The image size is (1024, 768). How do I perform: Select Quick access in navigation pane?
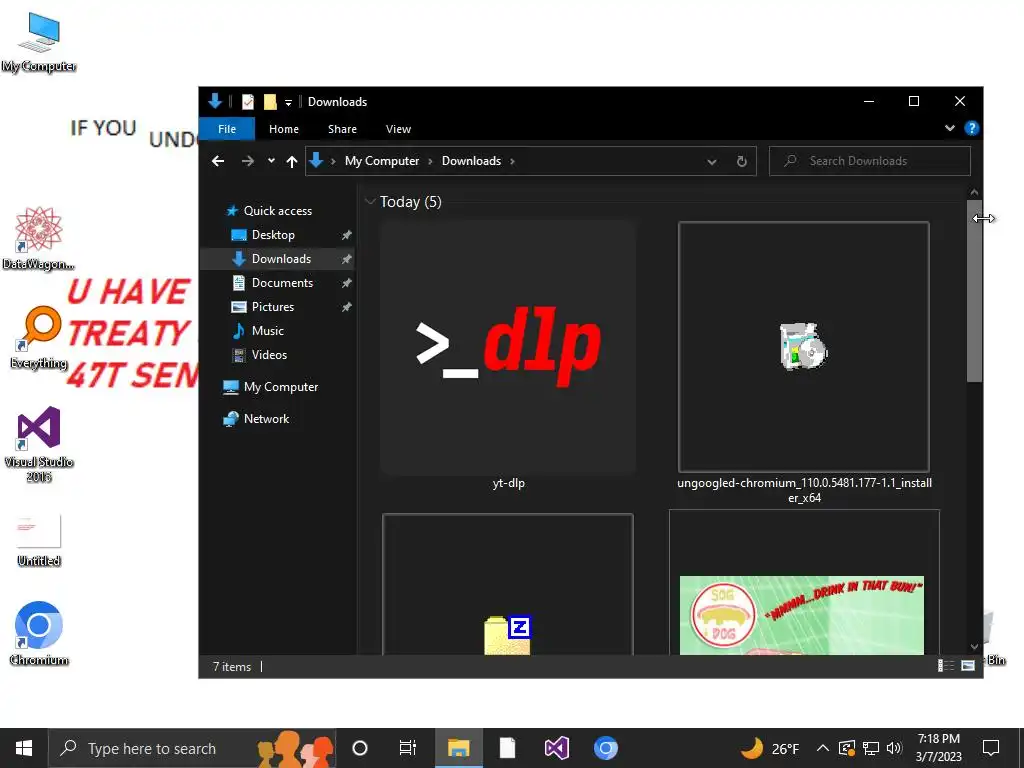[278, 210]
